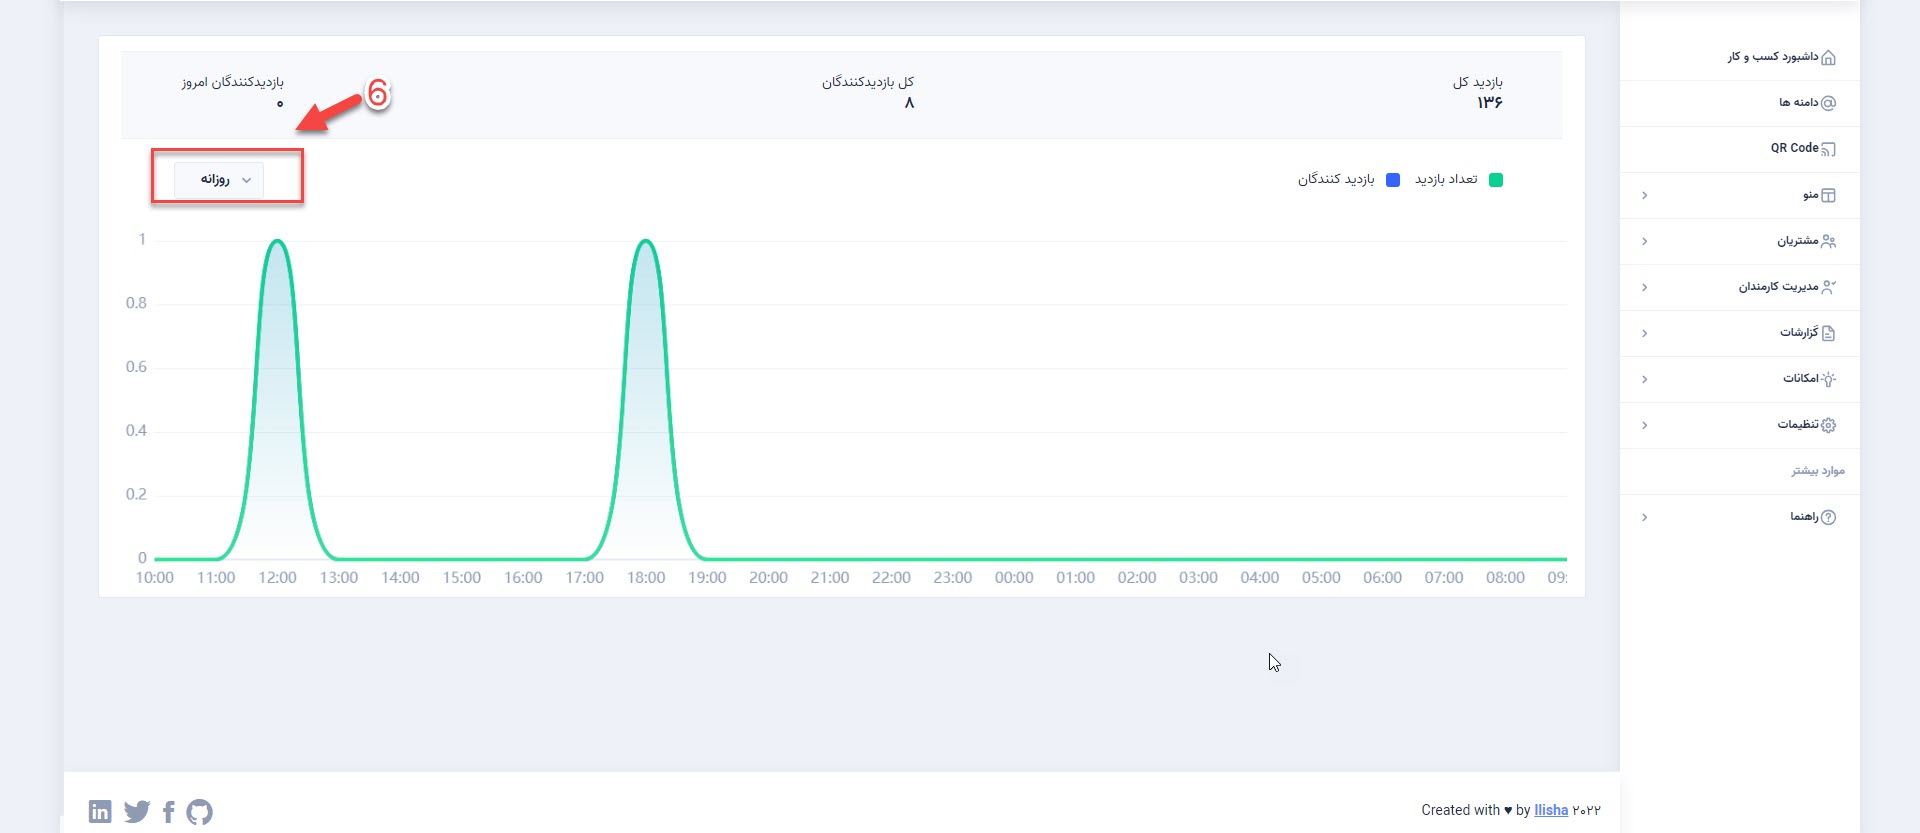Follow the Ilisha footer link
The image size is (1920, 833).
point(1551,810)
